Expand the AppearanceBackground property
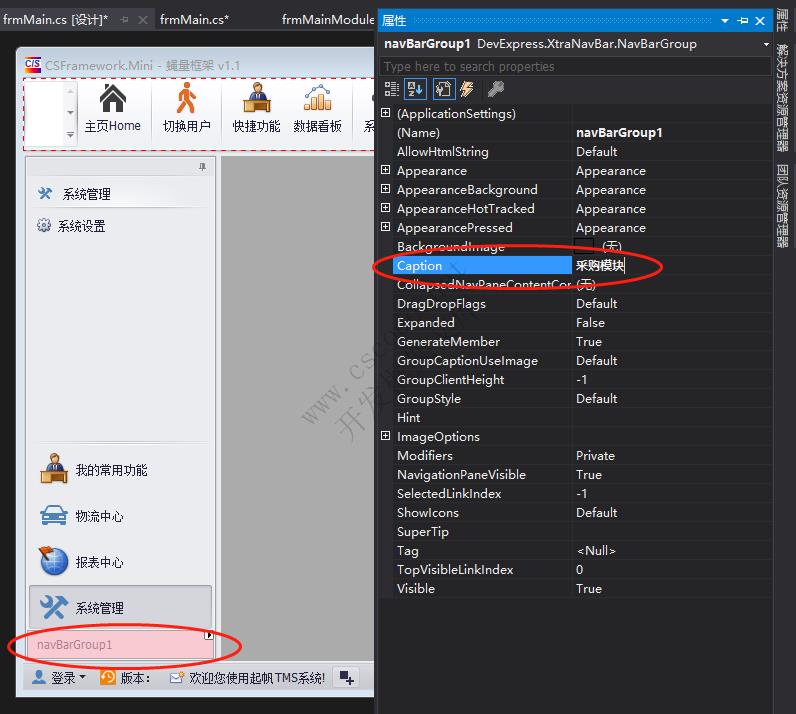The image size is (796, 714). pos(386,189)
